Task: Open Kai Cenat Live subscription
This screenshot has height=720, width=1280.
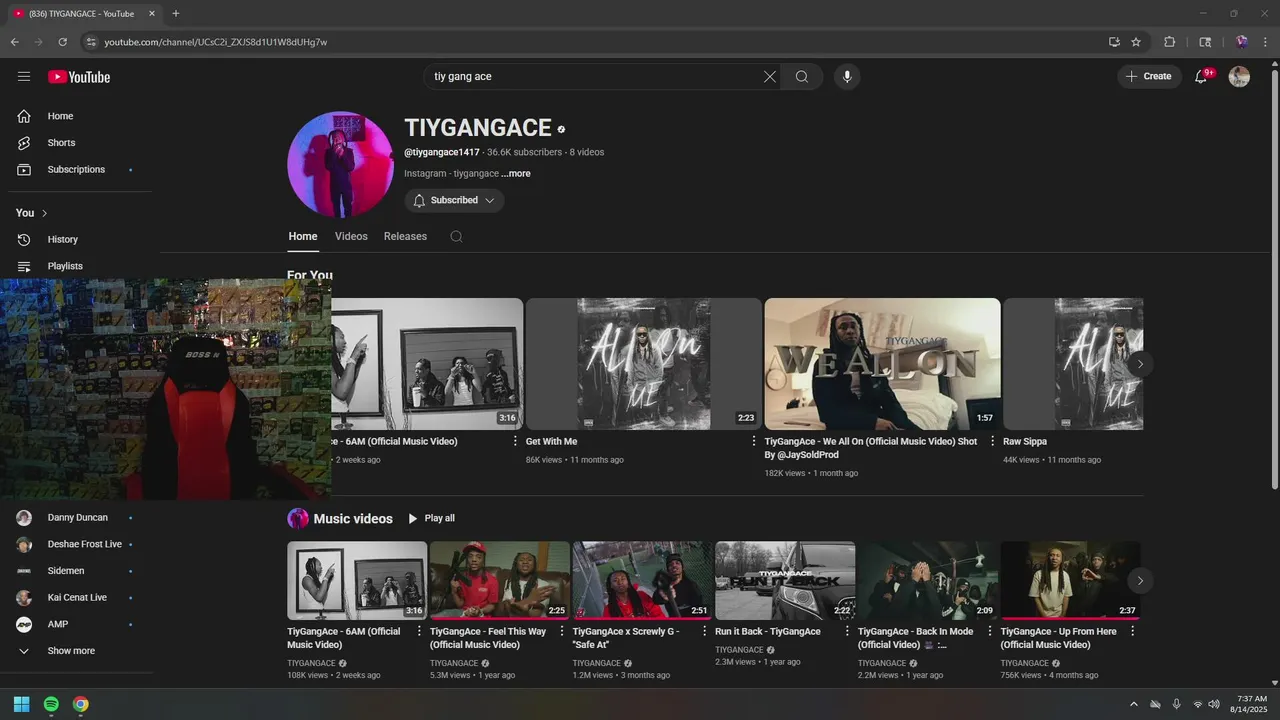Action: point(76,598)
